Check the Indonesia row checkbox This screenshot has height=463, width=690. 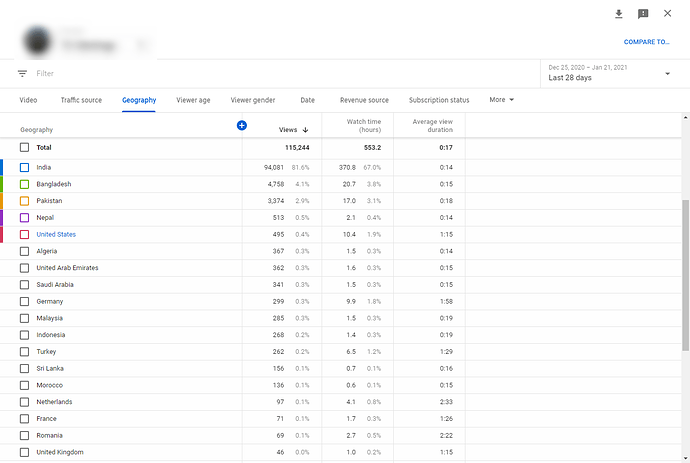pos(25,335)
